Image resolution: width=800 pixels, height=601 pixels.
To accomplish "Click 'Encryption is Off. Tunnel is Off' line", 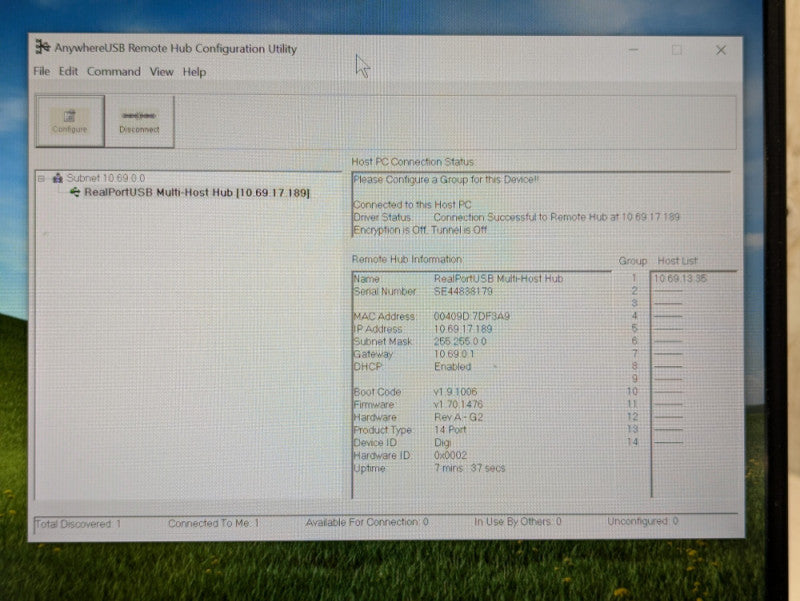I will 420,230.
